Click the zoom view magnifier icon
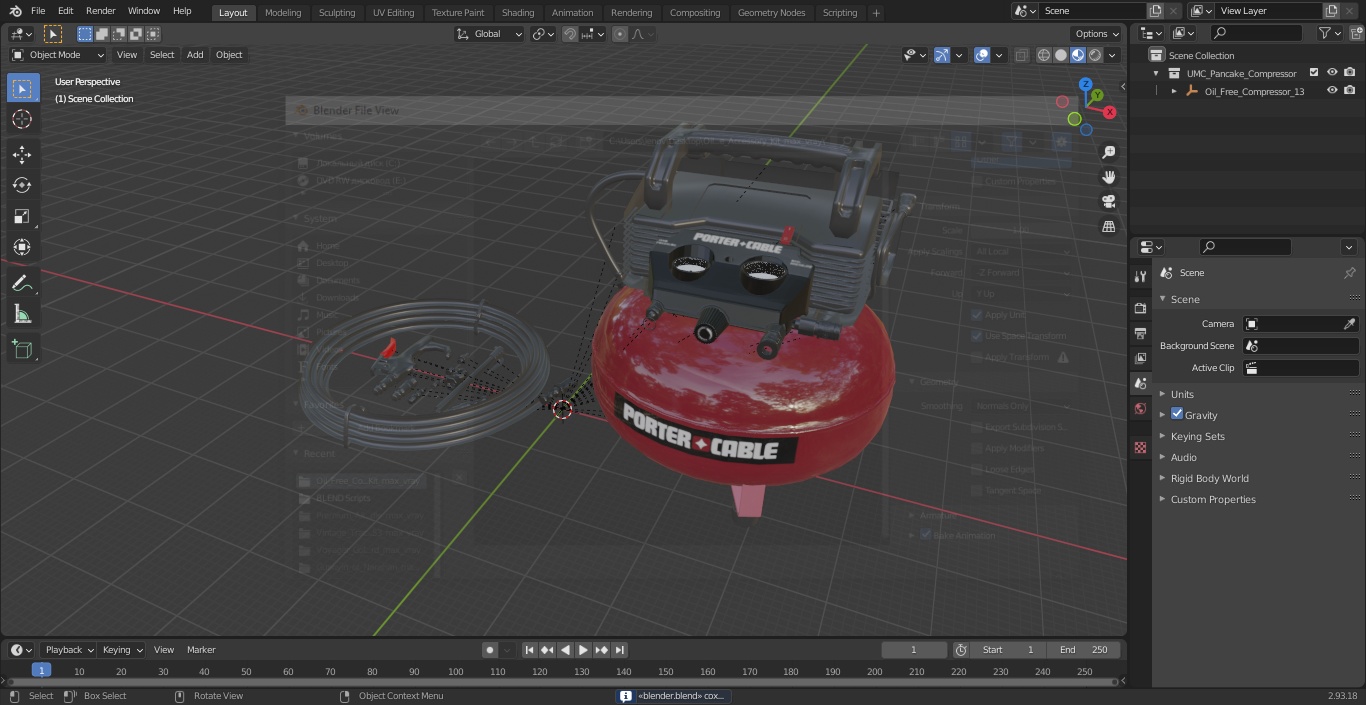This screenshot has width=1366, height=705. point(1108,152)
